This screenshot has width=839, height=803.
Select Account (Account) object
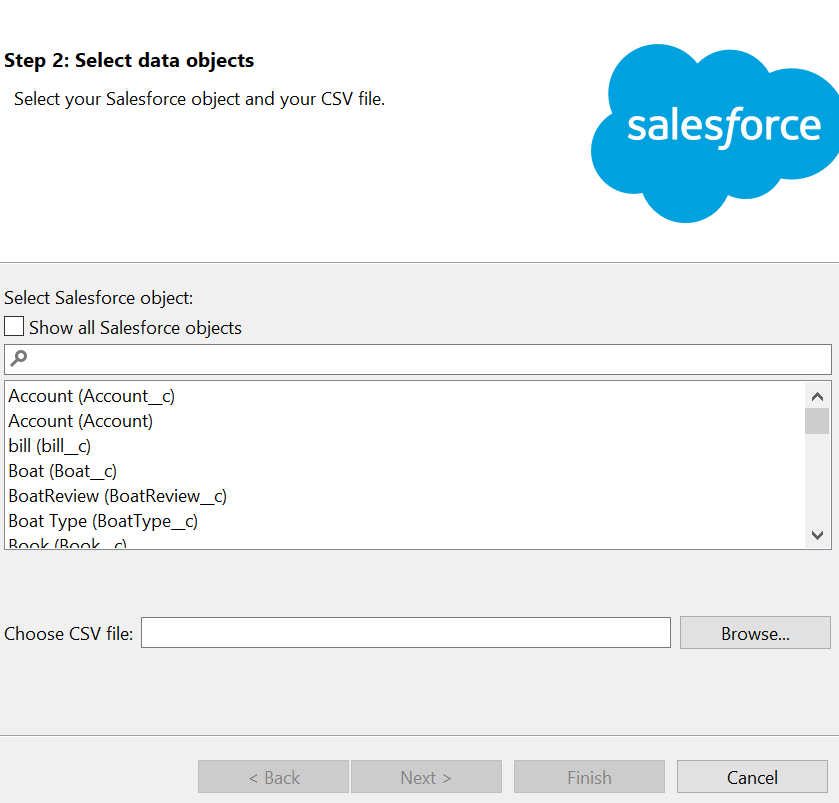click(x=81, y=422)
